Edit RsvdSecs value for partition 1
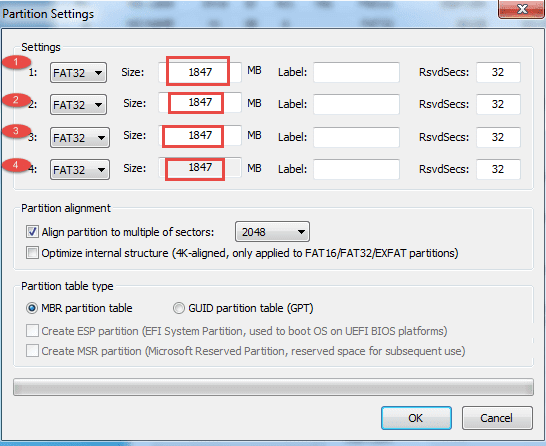 [498, 72]
